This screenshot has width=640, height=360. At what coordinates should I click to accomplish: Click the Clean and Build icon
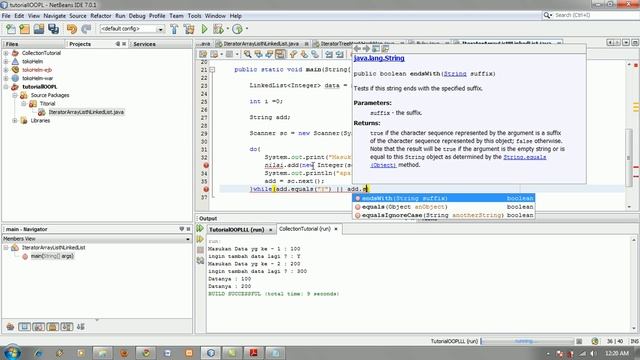pyautogui.click(x=189, y=29)
